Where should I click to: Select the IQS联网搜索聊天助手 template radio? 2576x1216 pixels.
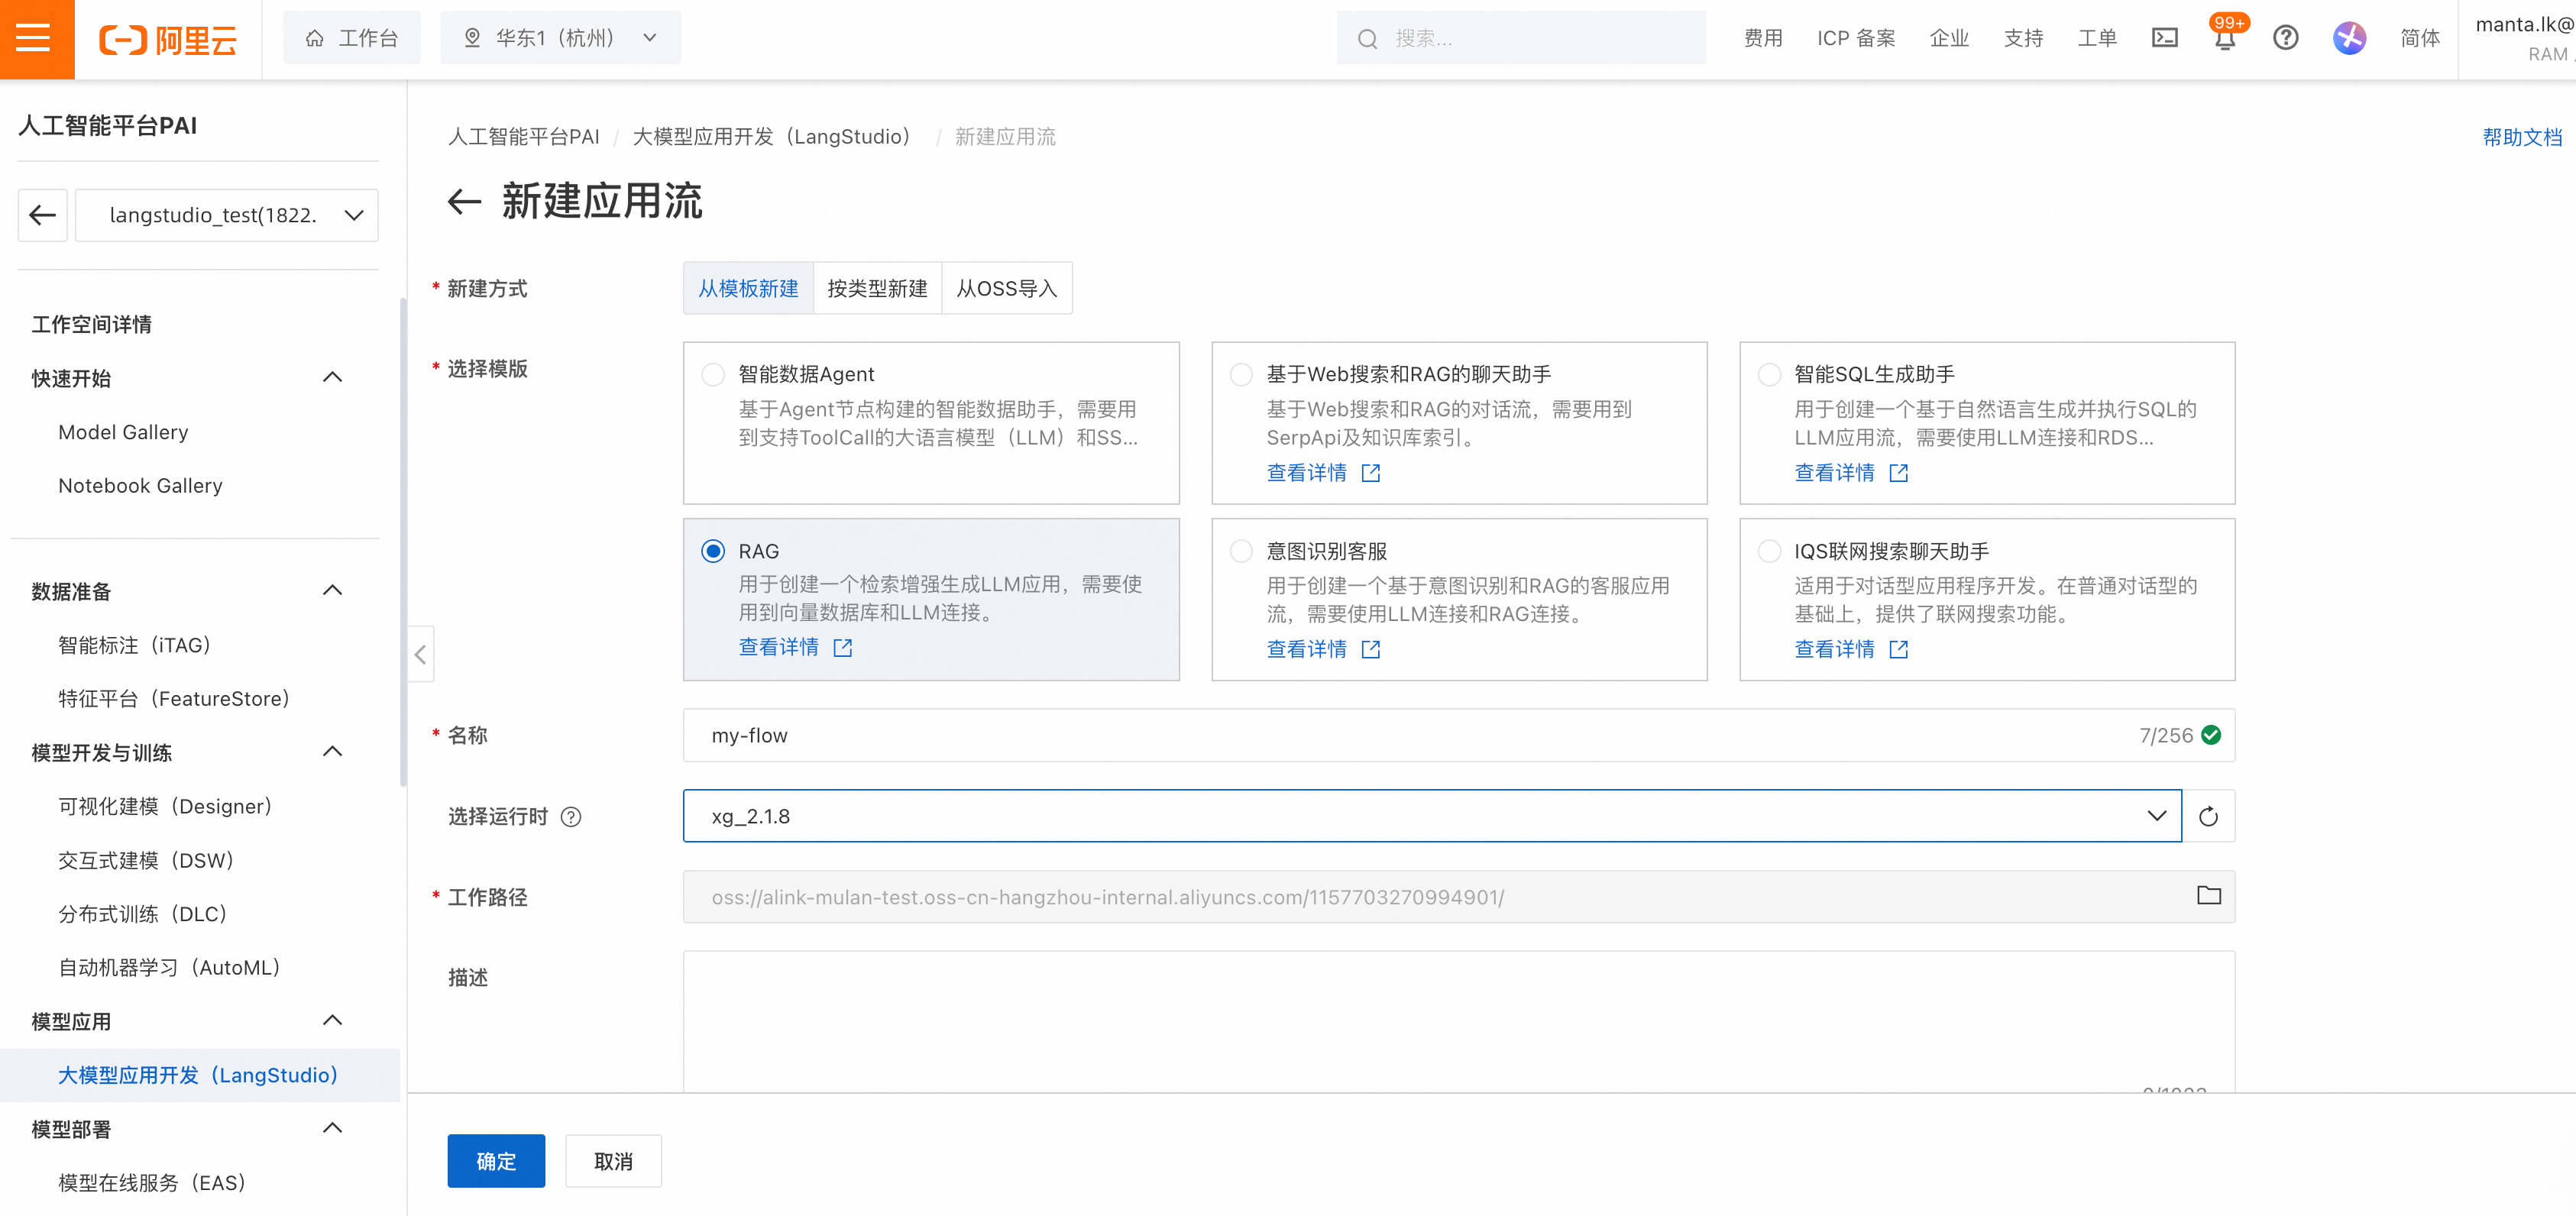[1769, 551]
